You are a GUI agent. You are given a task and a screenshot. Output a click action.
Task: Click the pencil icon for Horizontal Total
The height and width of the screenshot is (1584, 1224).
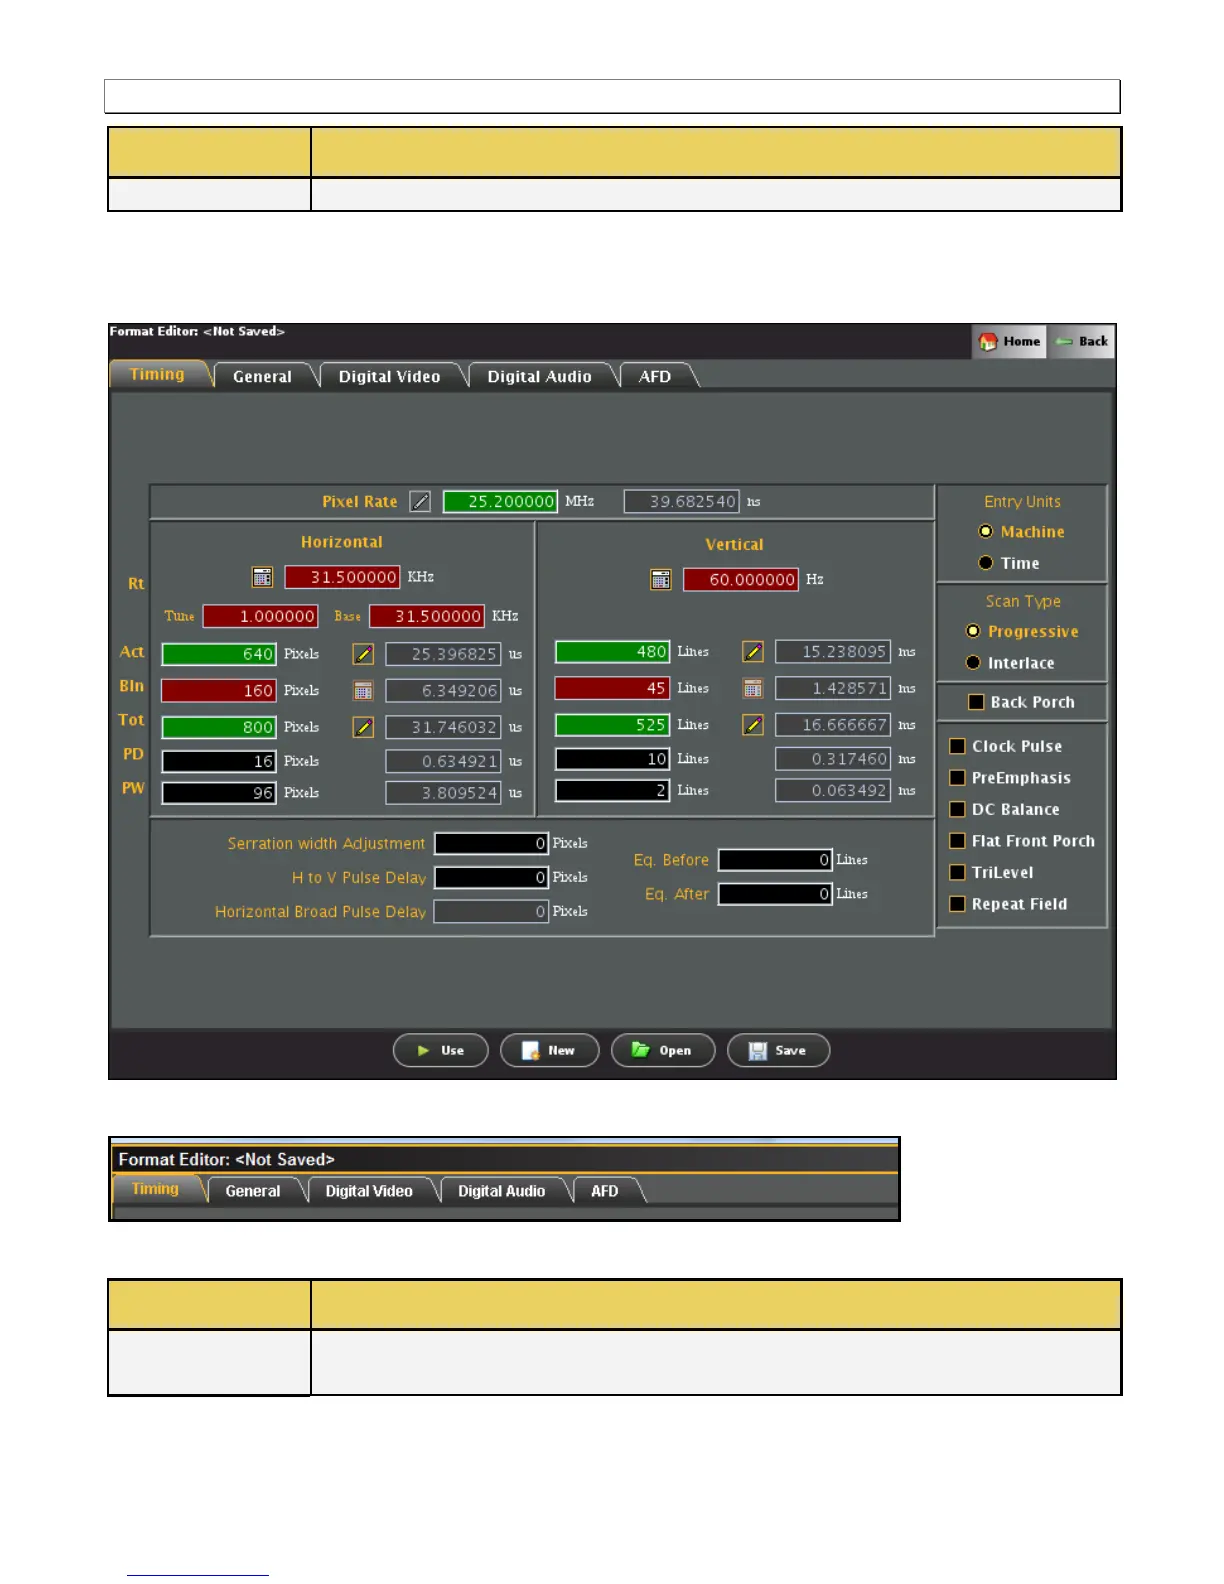coord(363,727)
